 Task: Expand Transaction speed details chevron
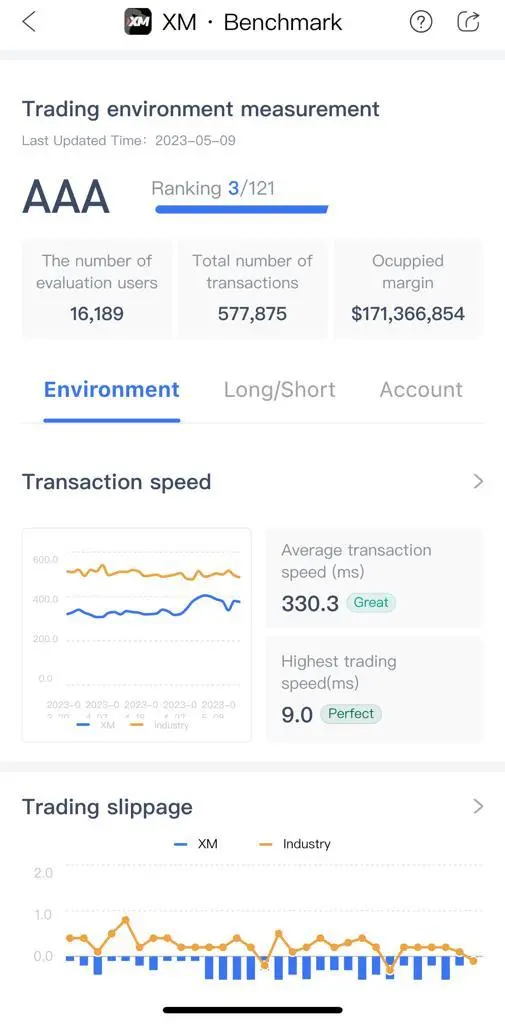(x=478, y=482)
